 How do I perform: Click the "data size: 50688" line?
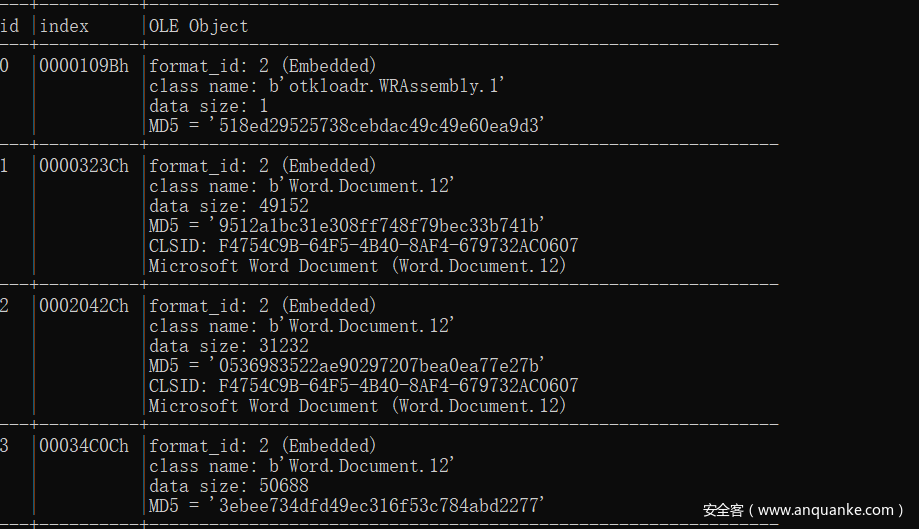[229, 486]
